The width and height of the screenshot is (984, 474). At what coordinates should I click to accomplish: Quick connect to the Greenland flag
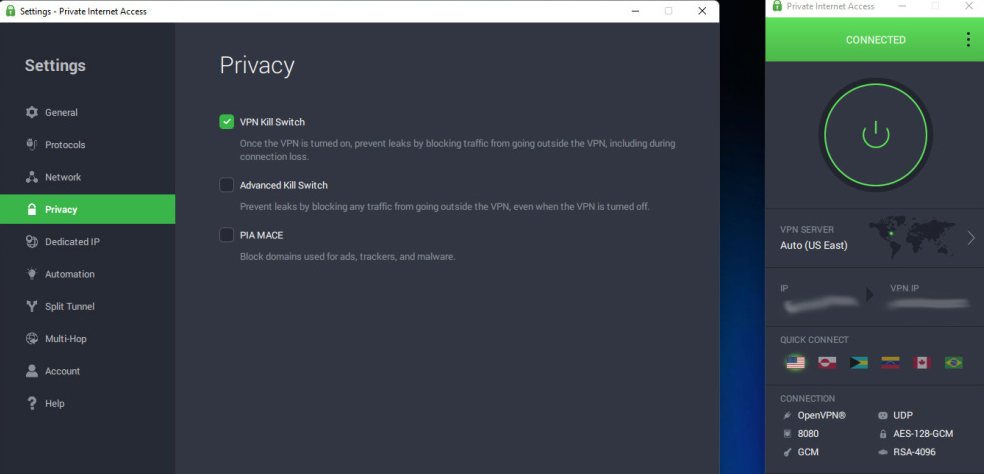click(x=827, y=363)
